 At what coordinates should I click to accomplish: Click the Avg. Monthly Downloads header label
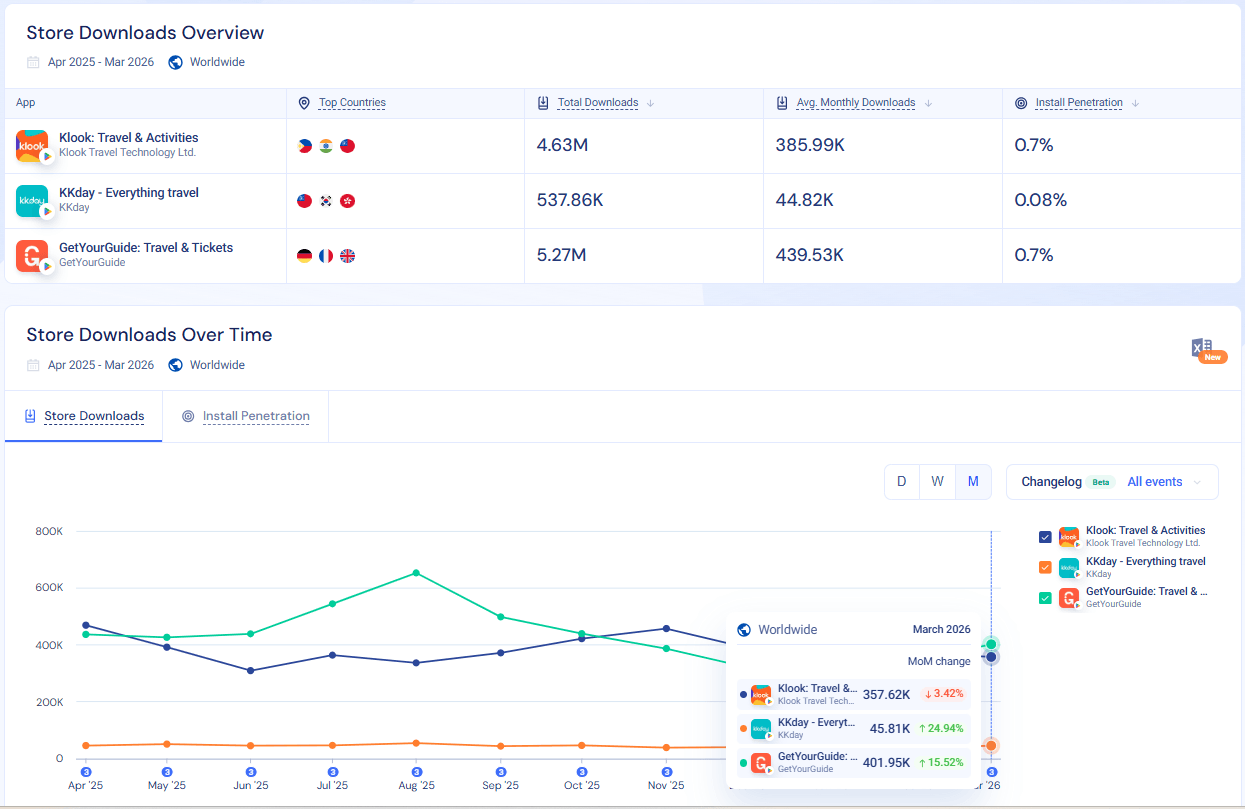(x=856, y=103)
